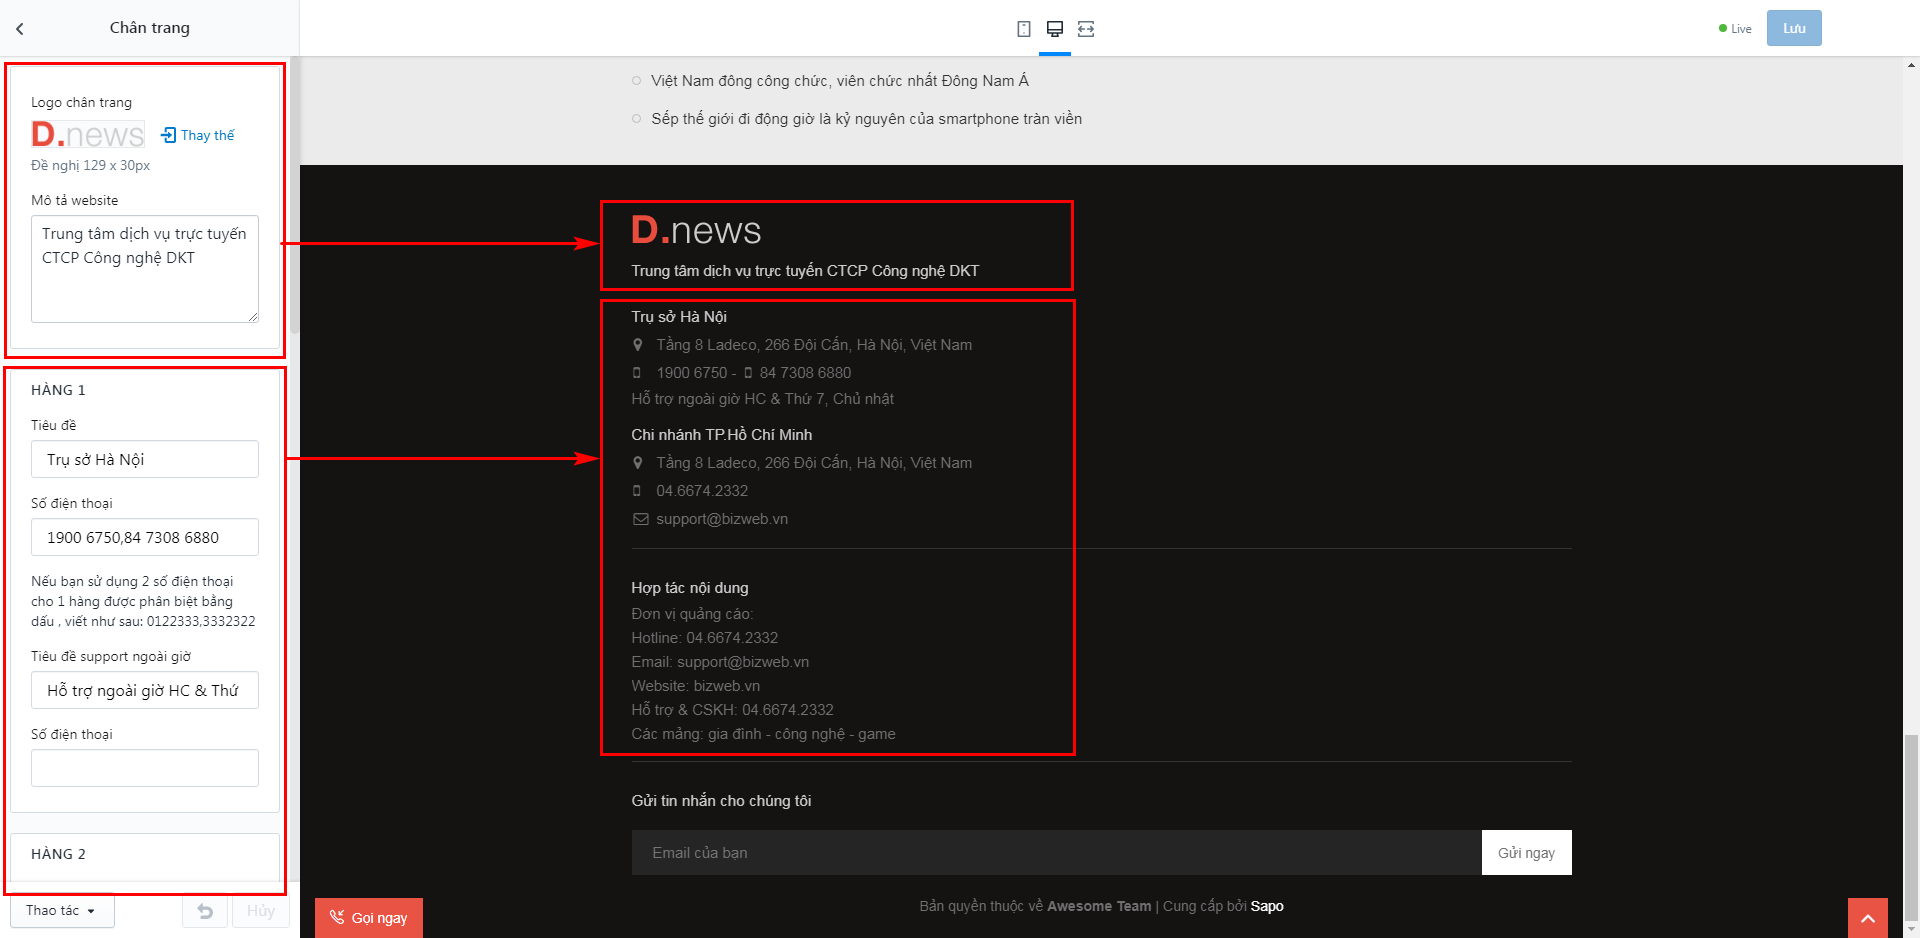The width and height of the screenshot is (1920, 938).
Task: Open the Sapo provider link
Action: (1267, 906)
